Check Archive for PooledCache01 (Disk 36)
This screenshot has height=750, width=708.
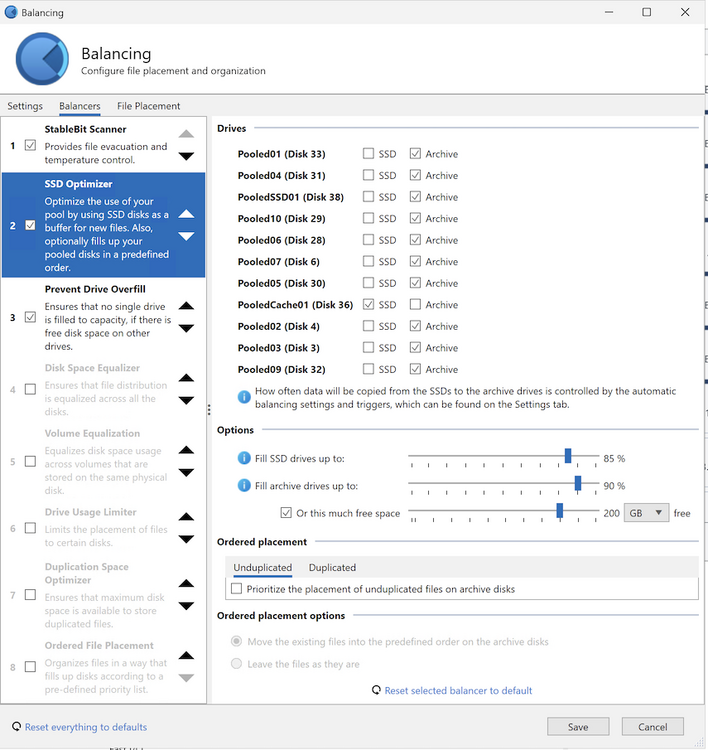(415, 304)
